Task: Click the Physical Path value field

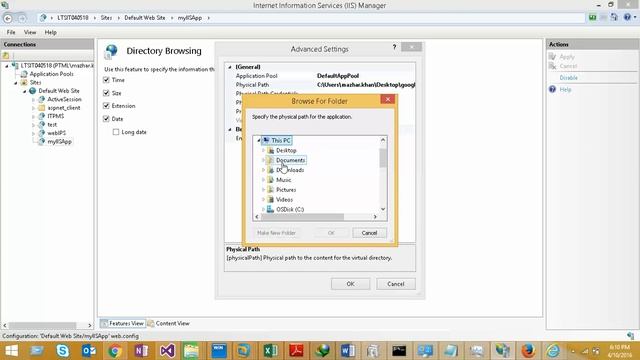Action: point(366,85)
